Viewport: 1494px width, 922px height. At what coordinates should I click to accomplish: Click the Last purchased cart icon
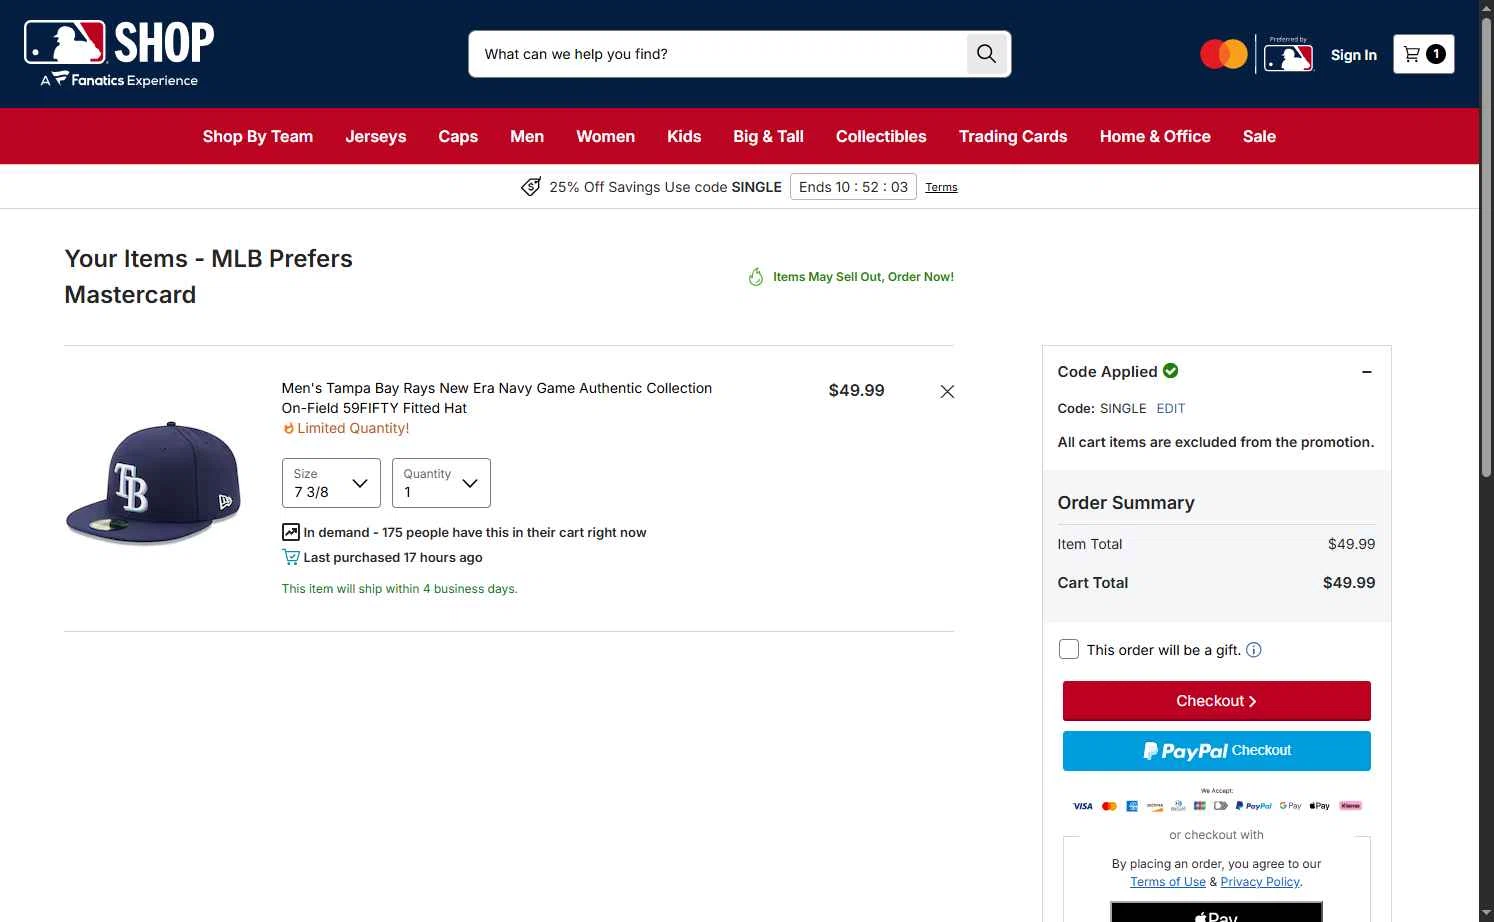pyautogui.click(x=291, y=557)
